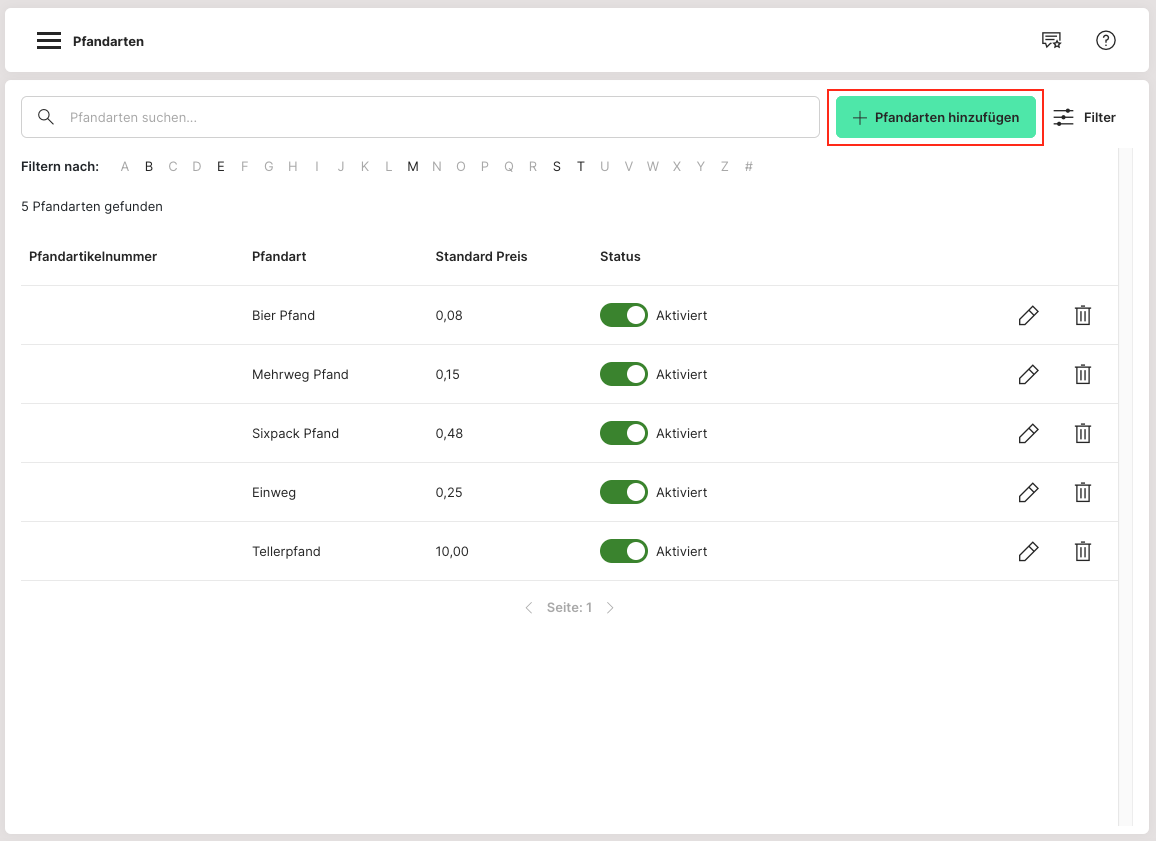Filter list by letter M
The image size is (1156, 841).
(x=412, y=167)
